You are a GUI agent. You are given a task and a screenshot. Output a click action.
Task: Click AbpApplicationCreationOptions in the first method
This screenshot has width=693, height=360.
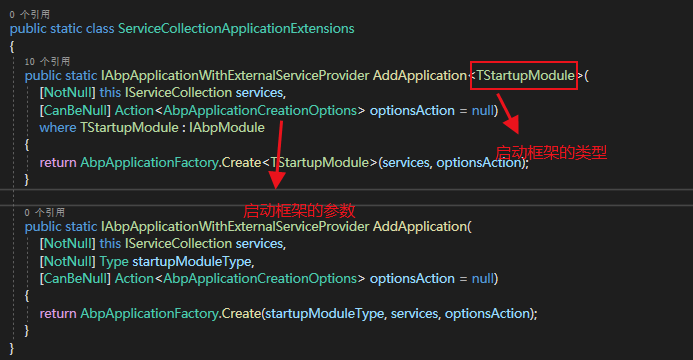tap(260, 110)
